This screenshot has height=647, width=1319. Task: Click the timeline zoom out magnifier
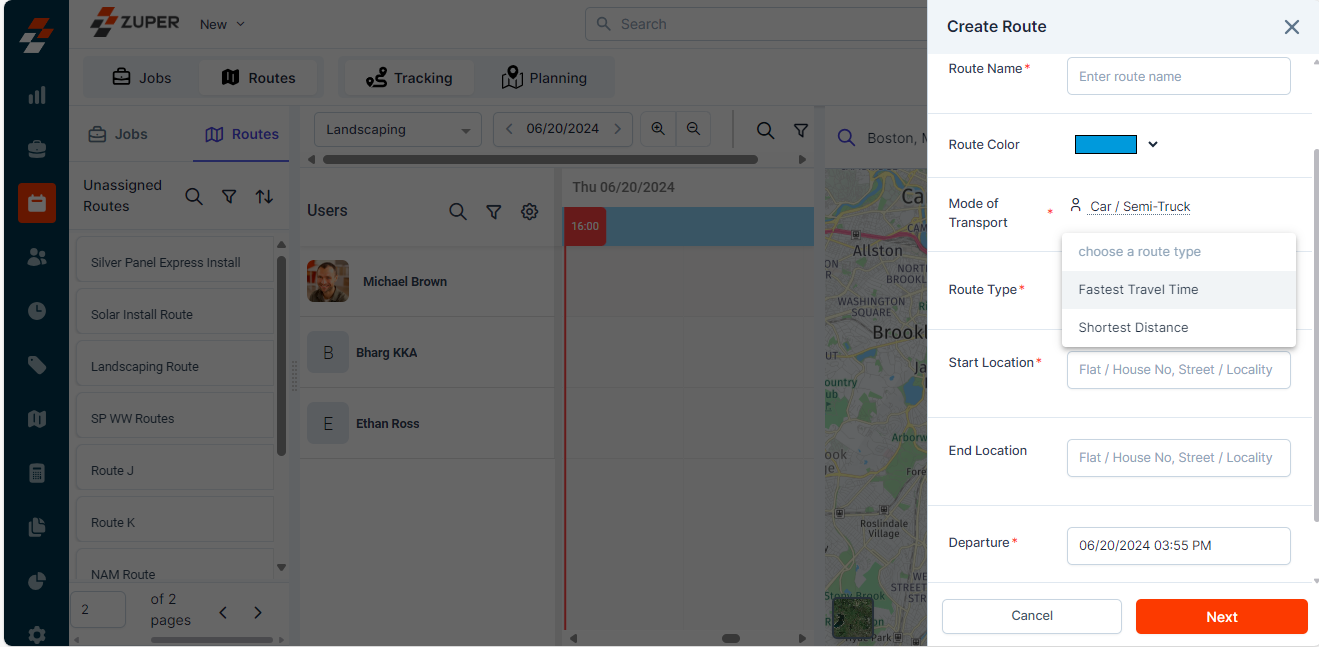point(693,129)
